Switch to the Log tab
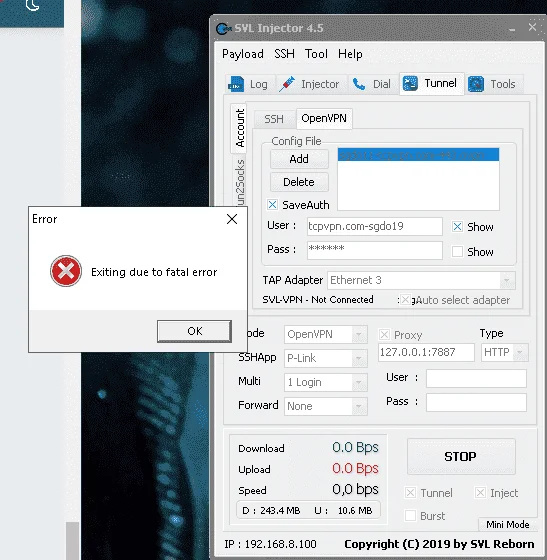547x560 pixels. pos(250,84)
